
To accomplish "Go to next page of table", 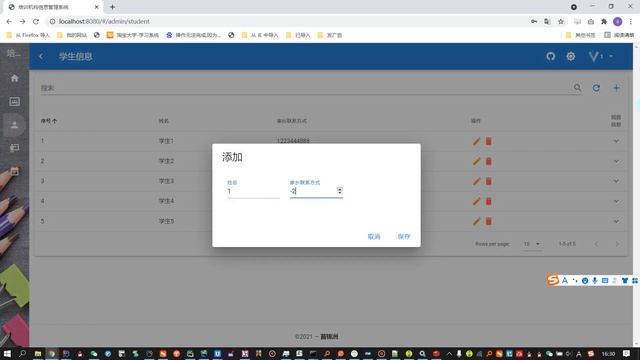I will pos(617,244).
